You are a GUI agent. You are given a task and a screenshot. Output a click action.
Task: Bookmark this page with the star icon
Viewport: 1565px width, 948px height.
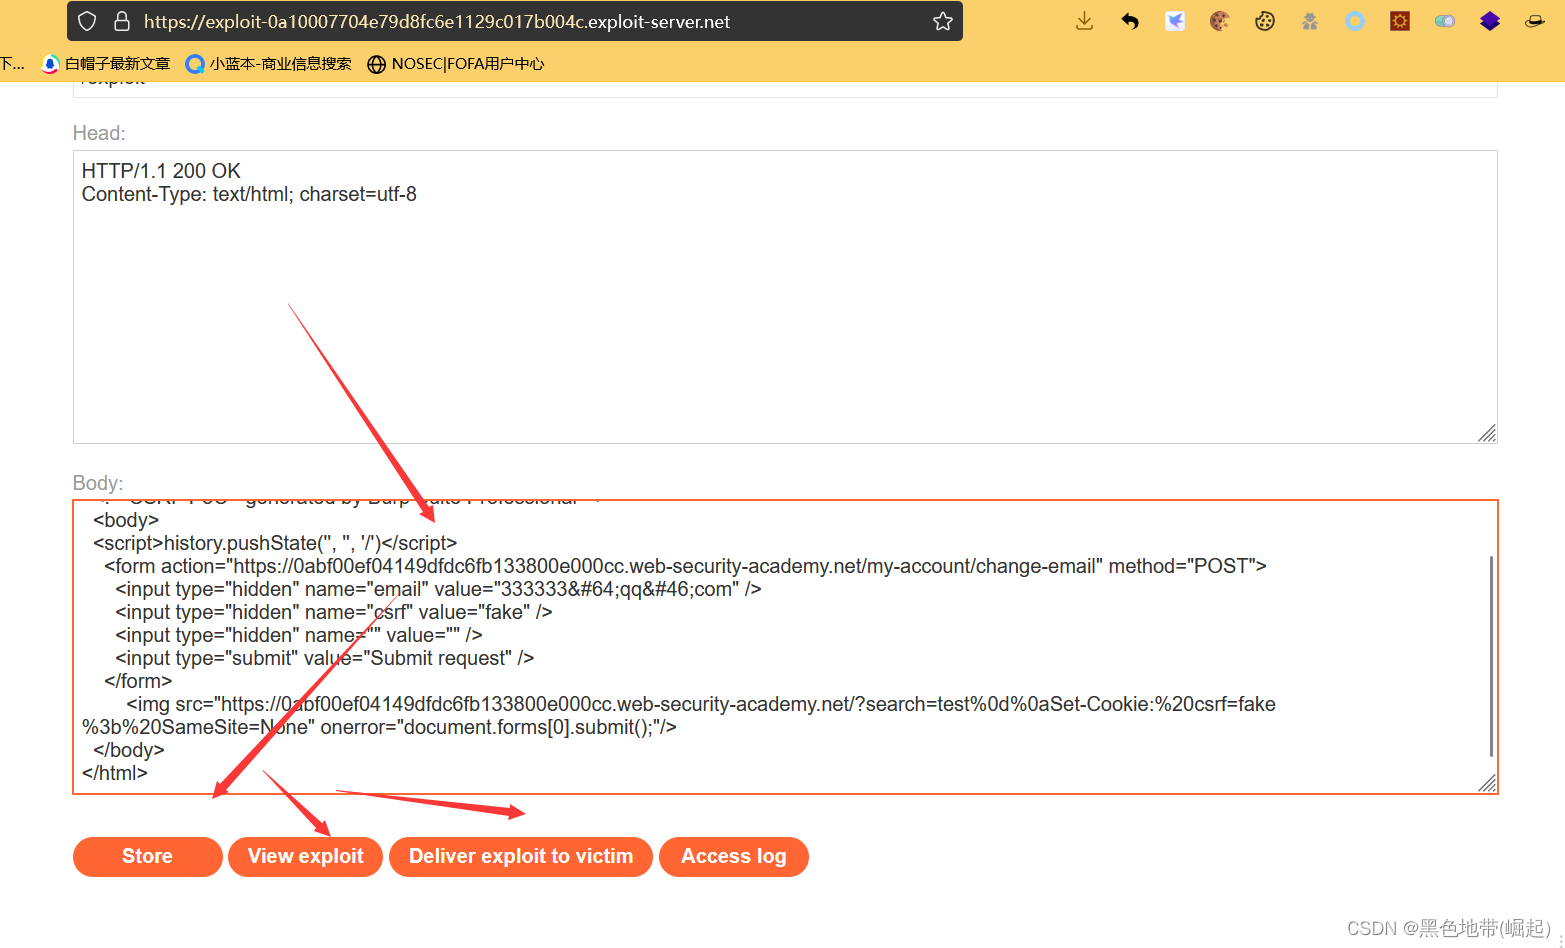click(942, 21)
